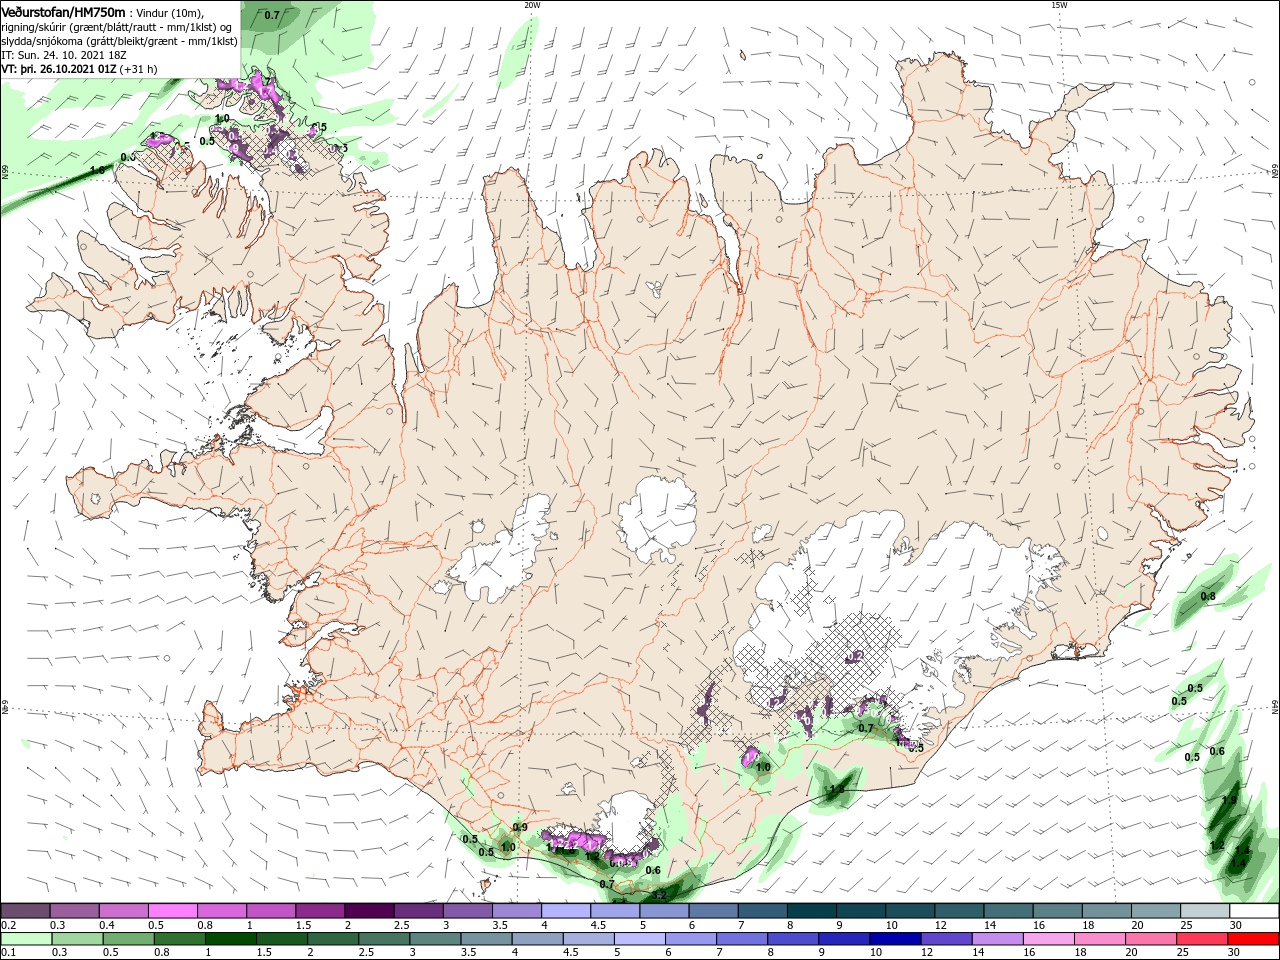Pick grey-green 3 swatch in bottom legend row
Image resolution: width=1280 pixels, height=960 pixels.
[435, 939]
